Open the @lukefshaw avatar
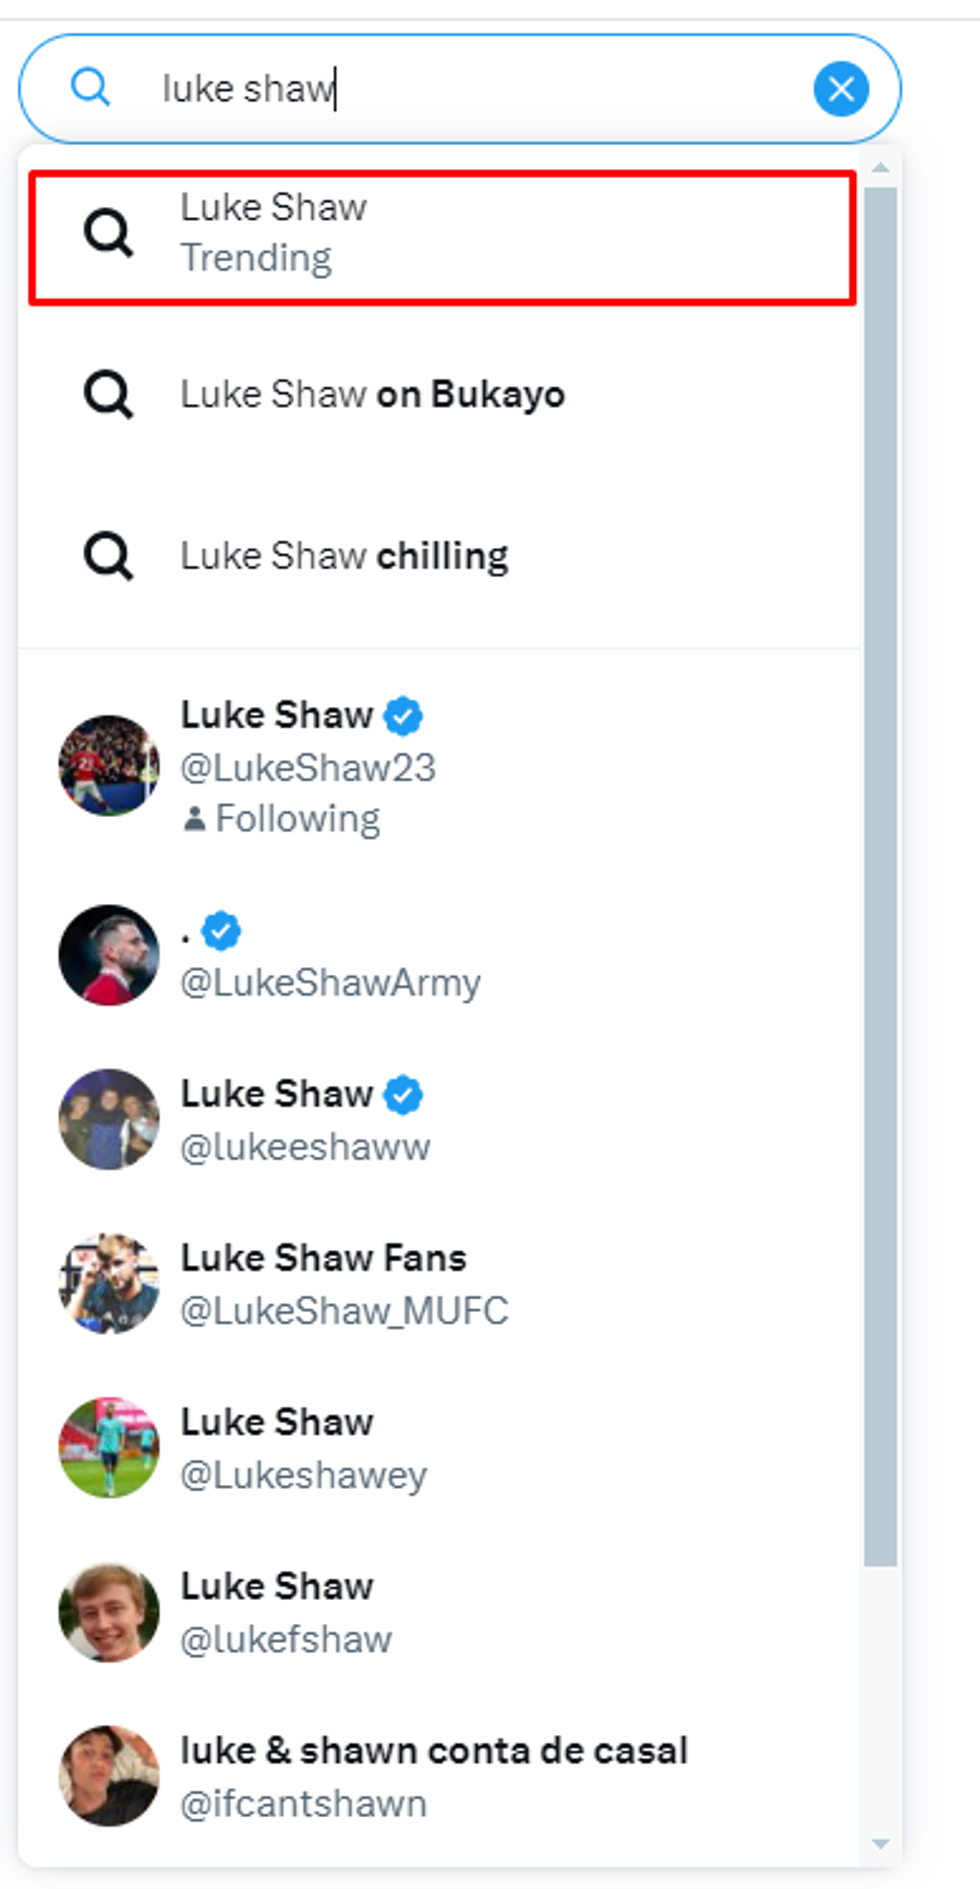Viewport: 980px width, 1889px height. pyautogui.click(x=109, y=1612)
